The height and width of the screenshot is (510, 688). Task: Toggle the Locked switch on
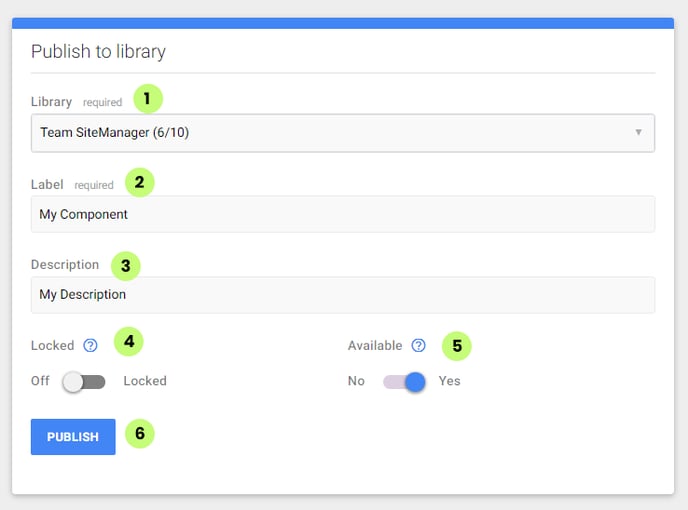coord(84,382)
